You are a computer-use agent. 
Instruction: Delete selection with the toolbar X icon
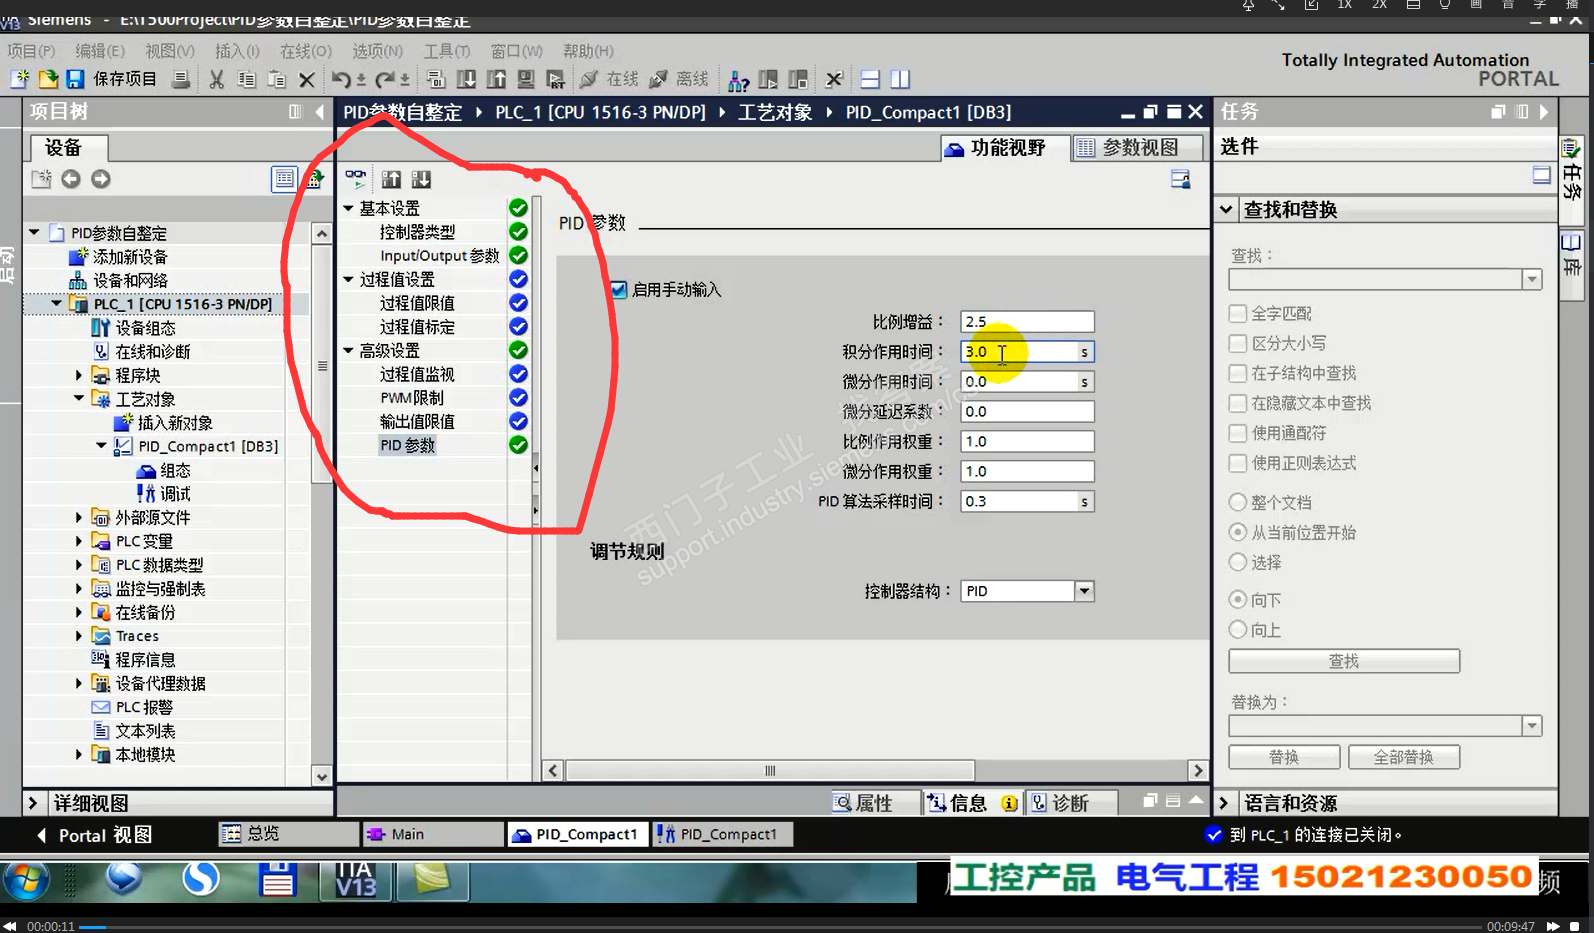(307, 79)
